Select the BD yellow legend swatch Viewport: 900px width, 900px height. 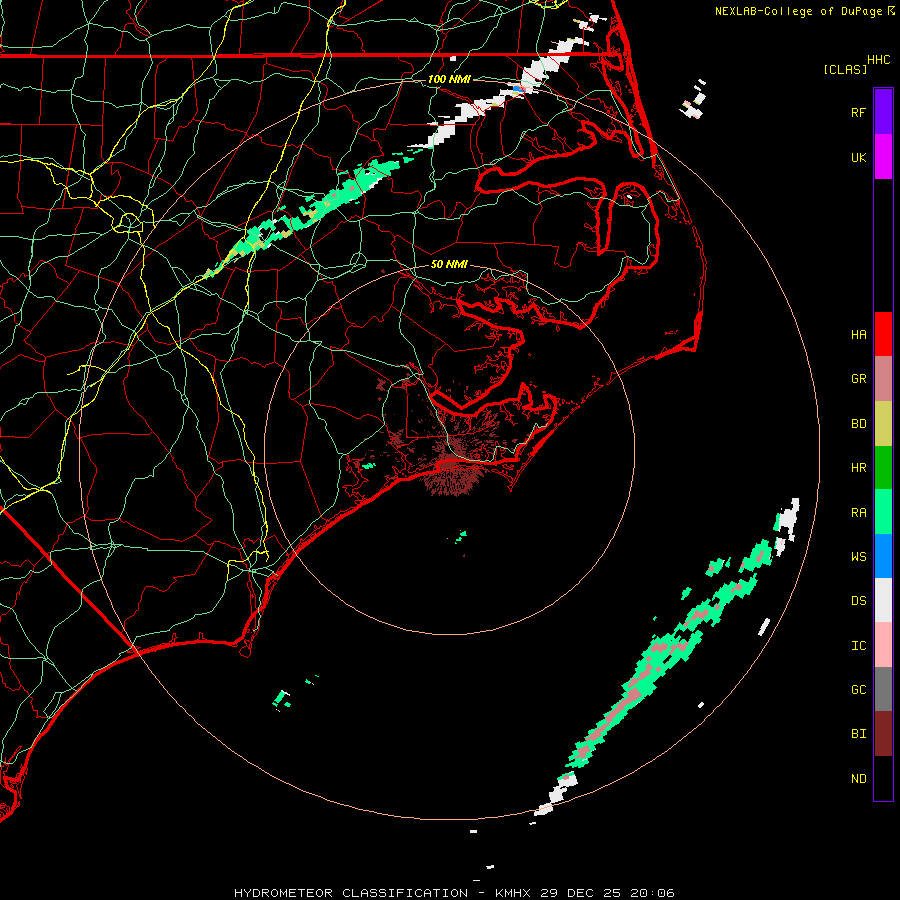883,424
